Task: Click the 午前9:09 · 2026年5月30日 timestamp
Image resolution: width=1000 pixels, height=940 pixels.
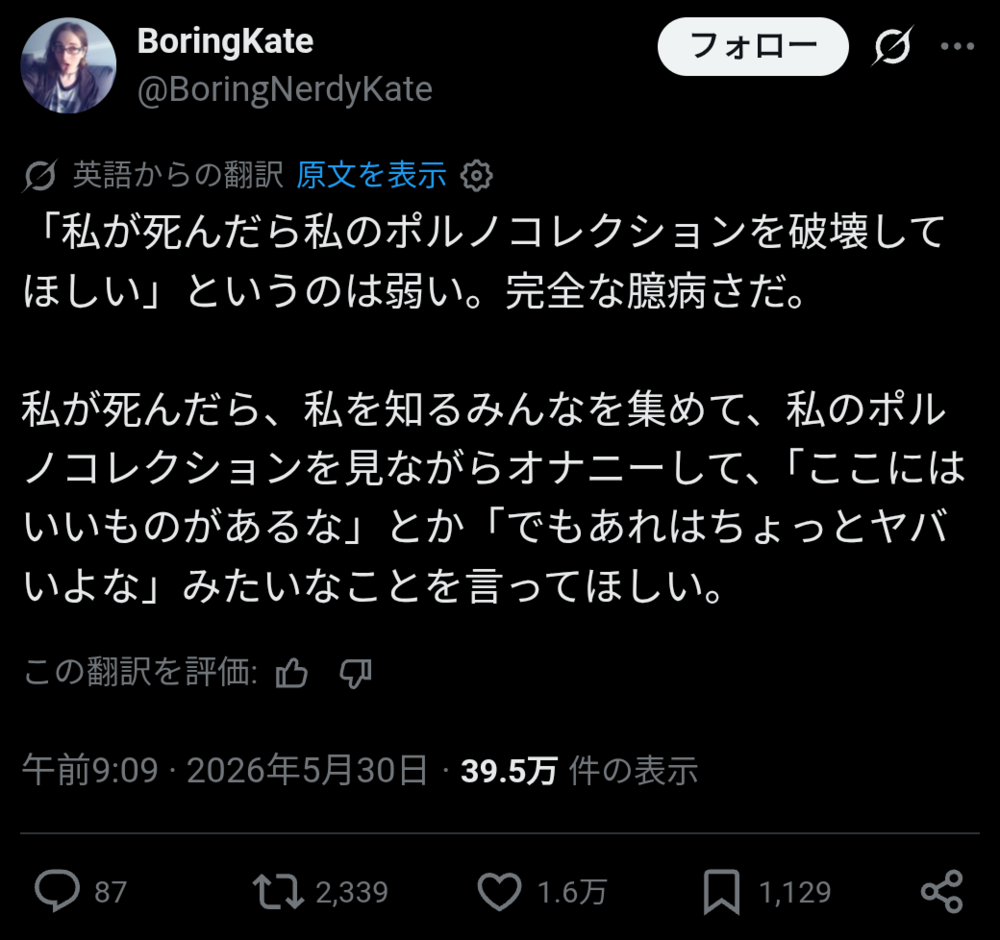Action: tap(224, 770)
